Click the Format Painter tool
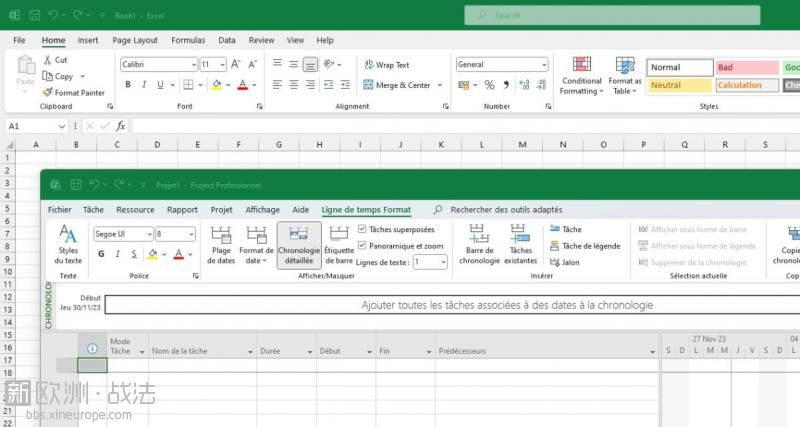The height and width of the screenshot is (427, 800). [73, 92]
